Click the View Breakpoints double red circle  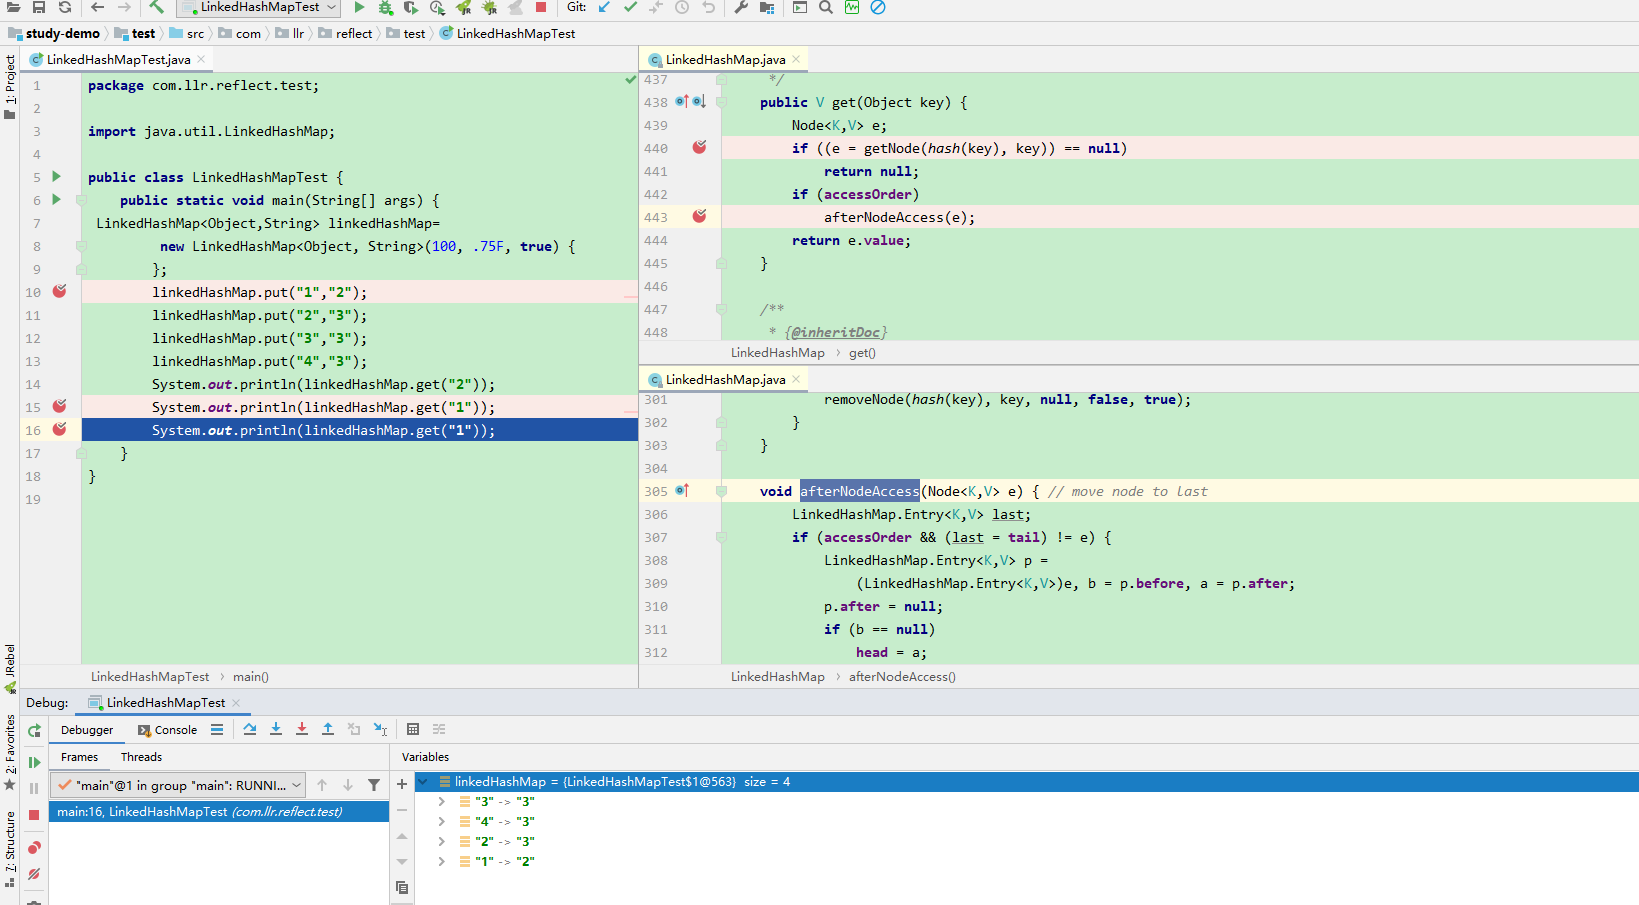point(34,848)
